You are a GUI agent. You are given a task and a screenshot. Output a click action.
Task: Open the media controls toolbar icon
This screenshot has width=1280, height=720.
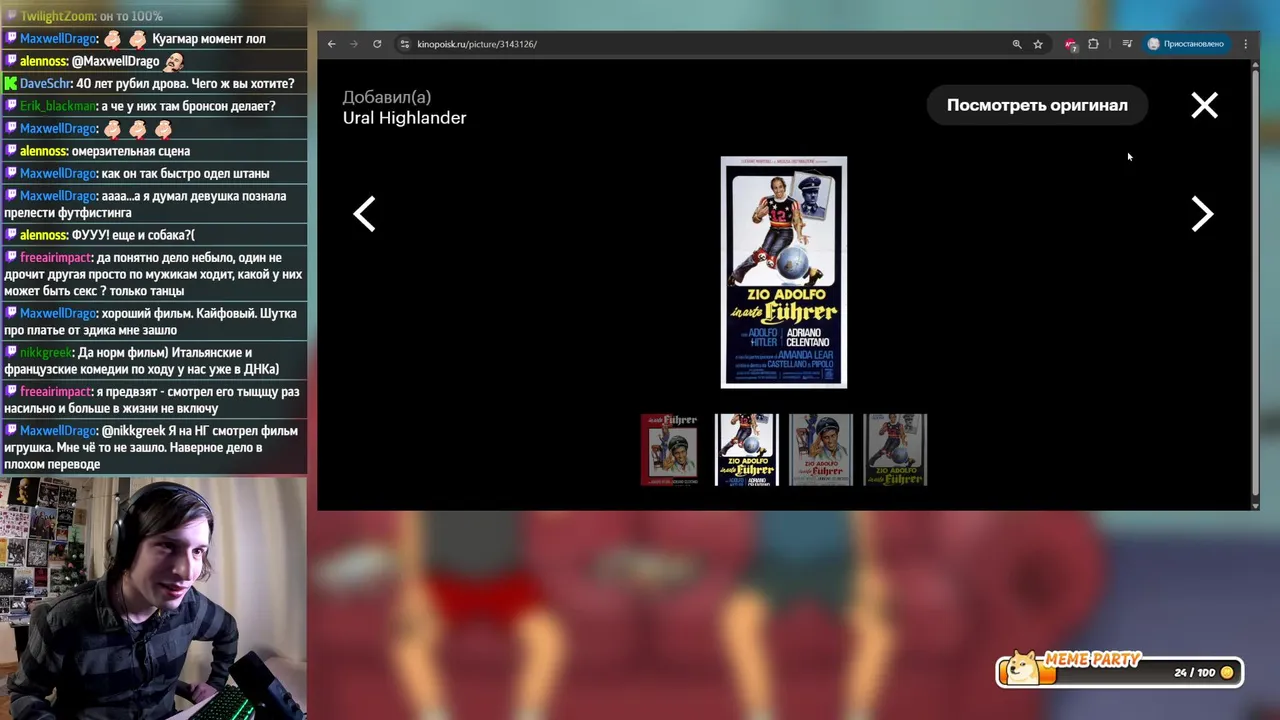pyautogui.click(x=1127, y=44)
